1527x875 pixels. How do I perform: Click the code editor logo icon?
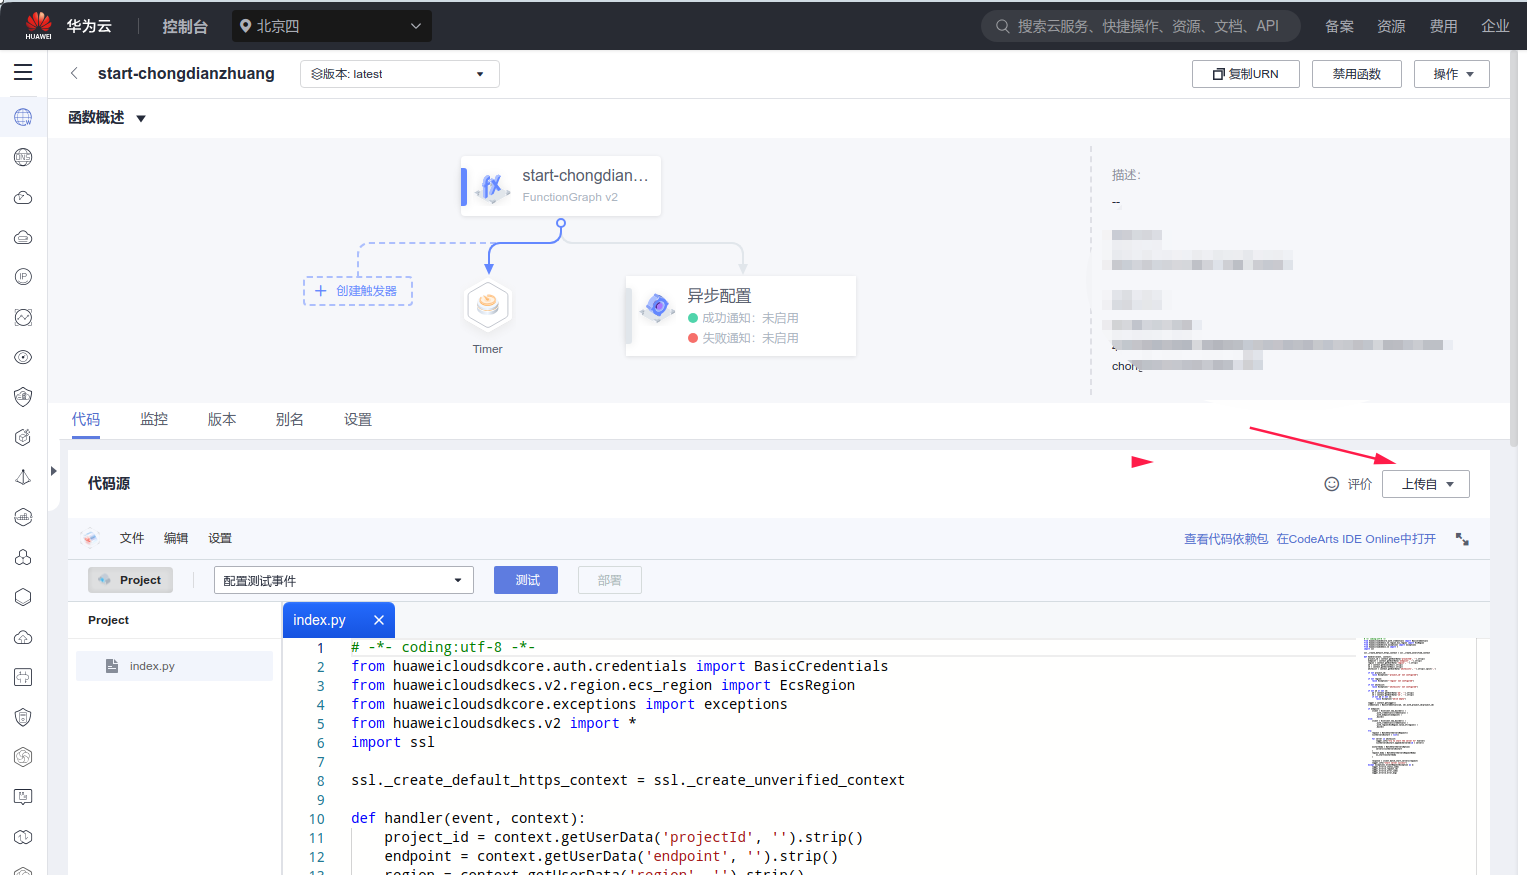point(90,538)
